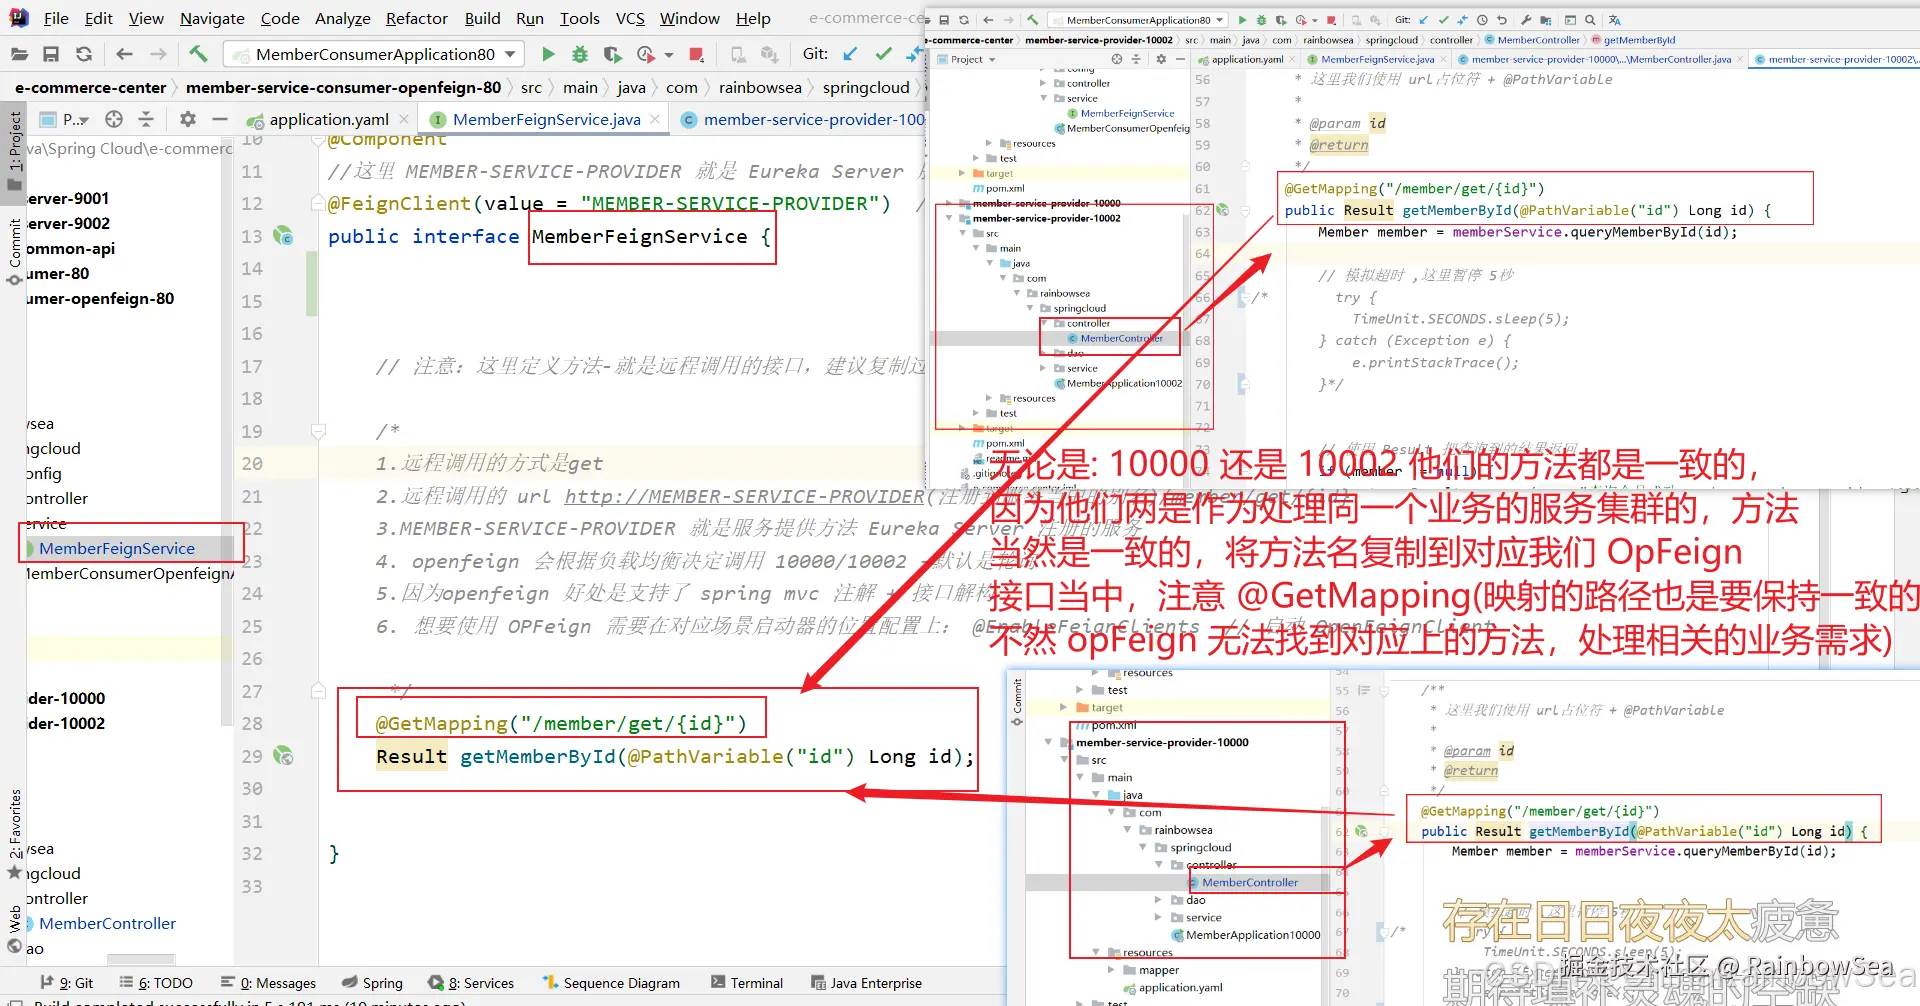The image size is (1920, 1006).
Task: Open Project Structure icon in overlay toolbar
Action: (1546, 20)
